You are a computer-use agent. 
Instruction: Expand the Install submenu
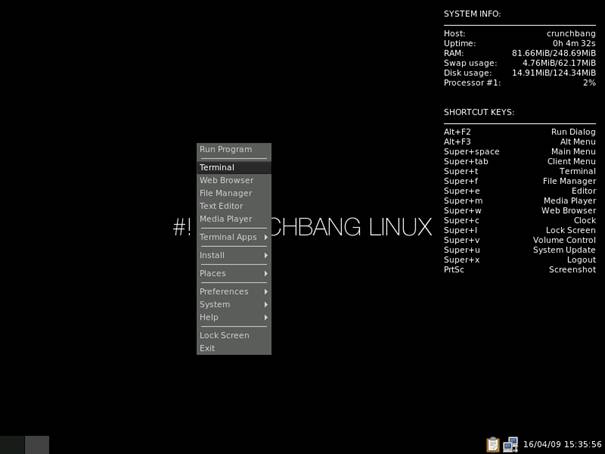pyautogui.click(x=234, y=255)
